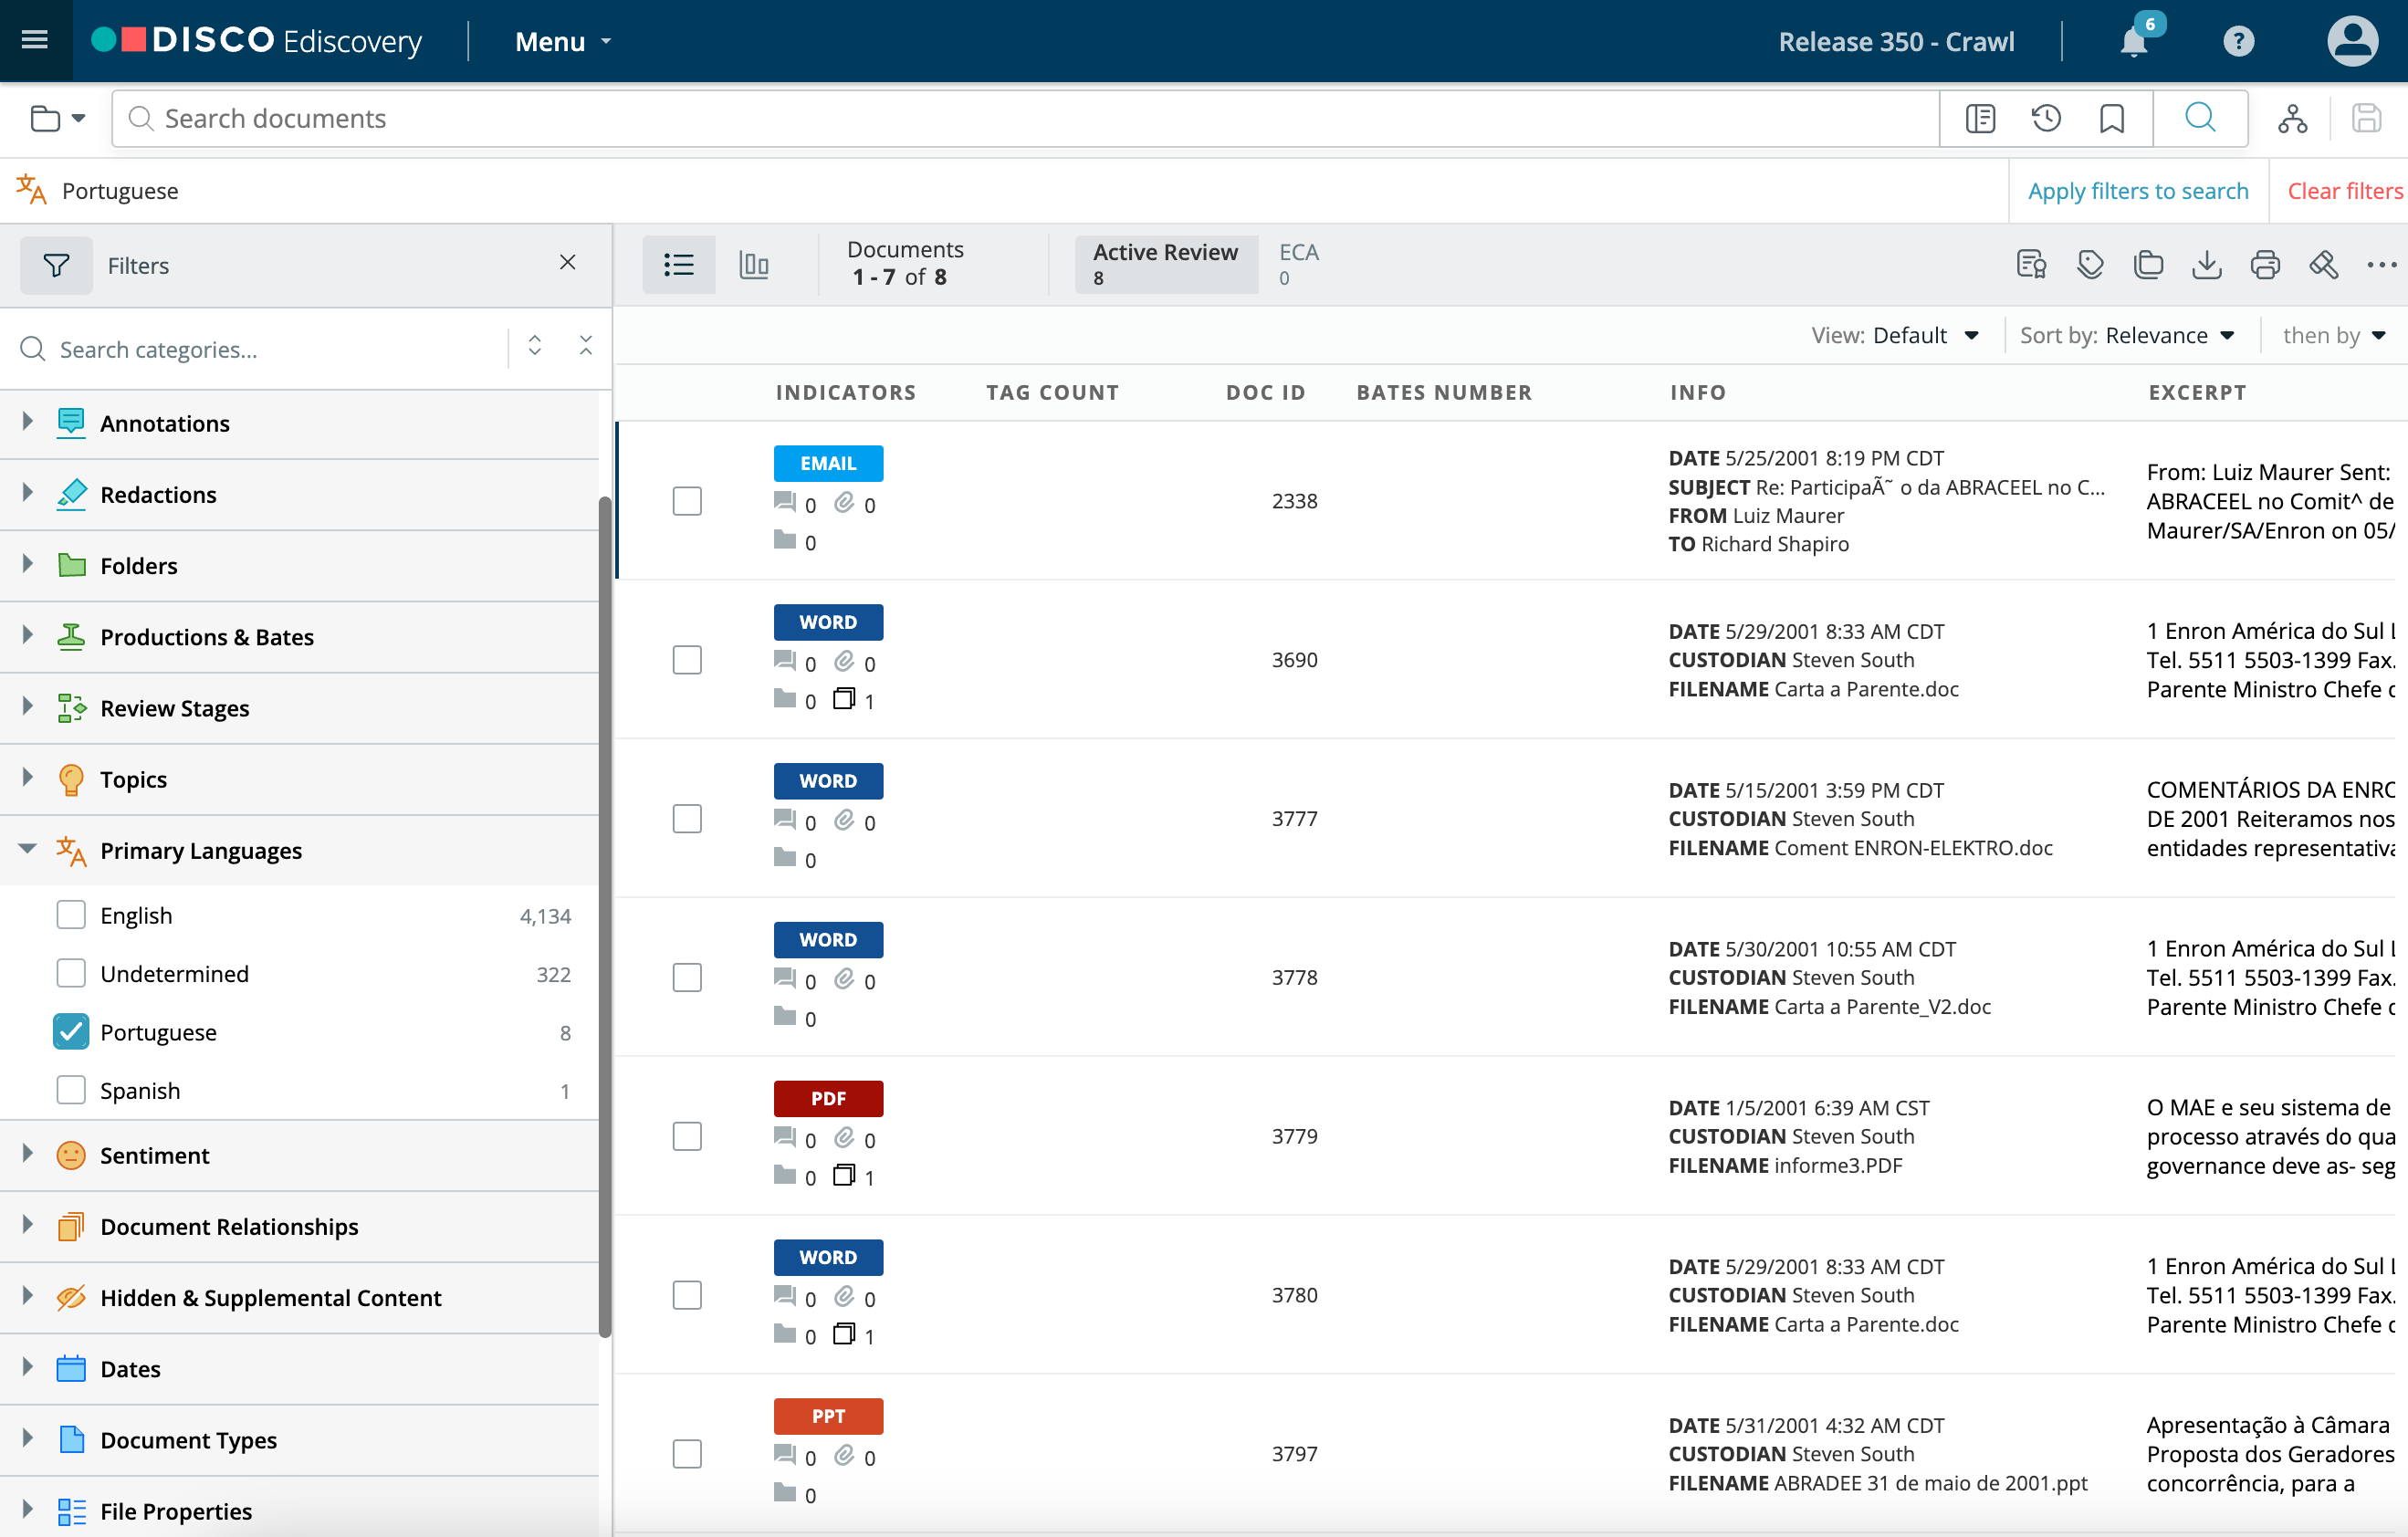The height and width of the screenshot is (1537, 2408).
Task: Uncheck the Portuguese language filter
Action: [71, 1032]
